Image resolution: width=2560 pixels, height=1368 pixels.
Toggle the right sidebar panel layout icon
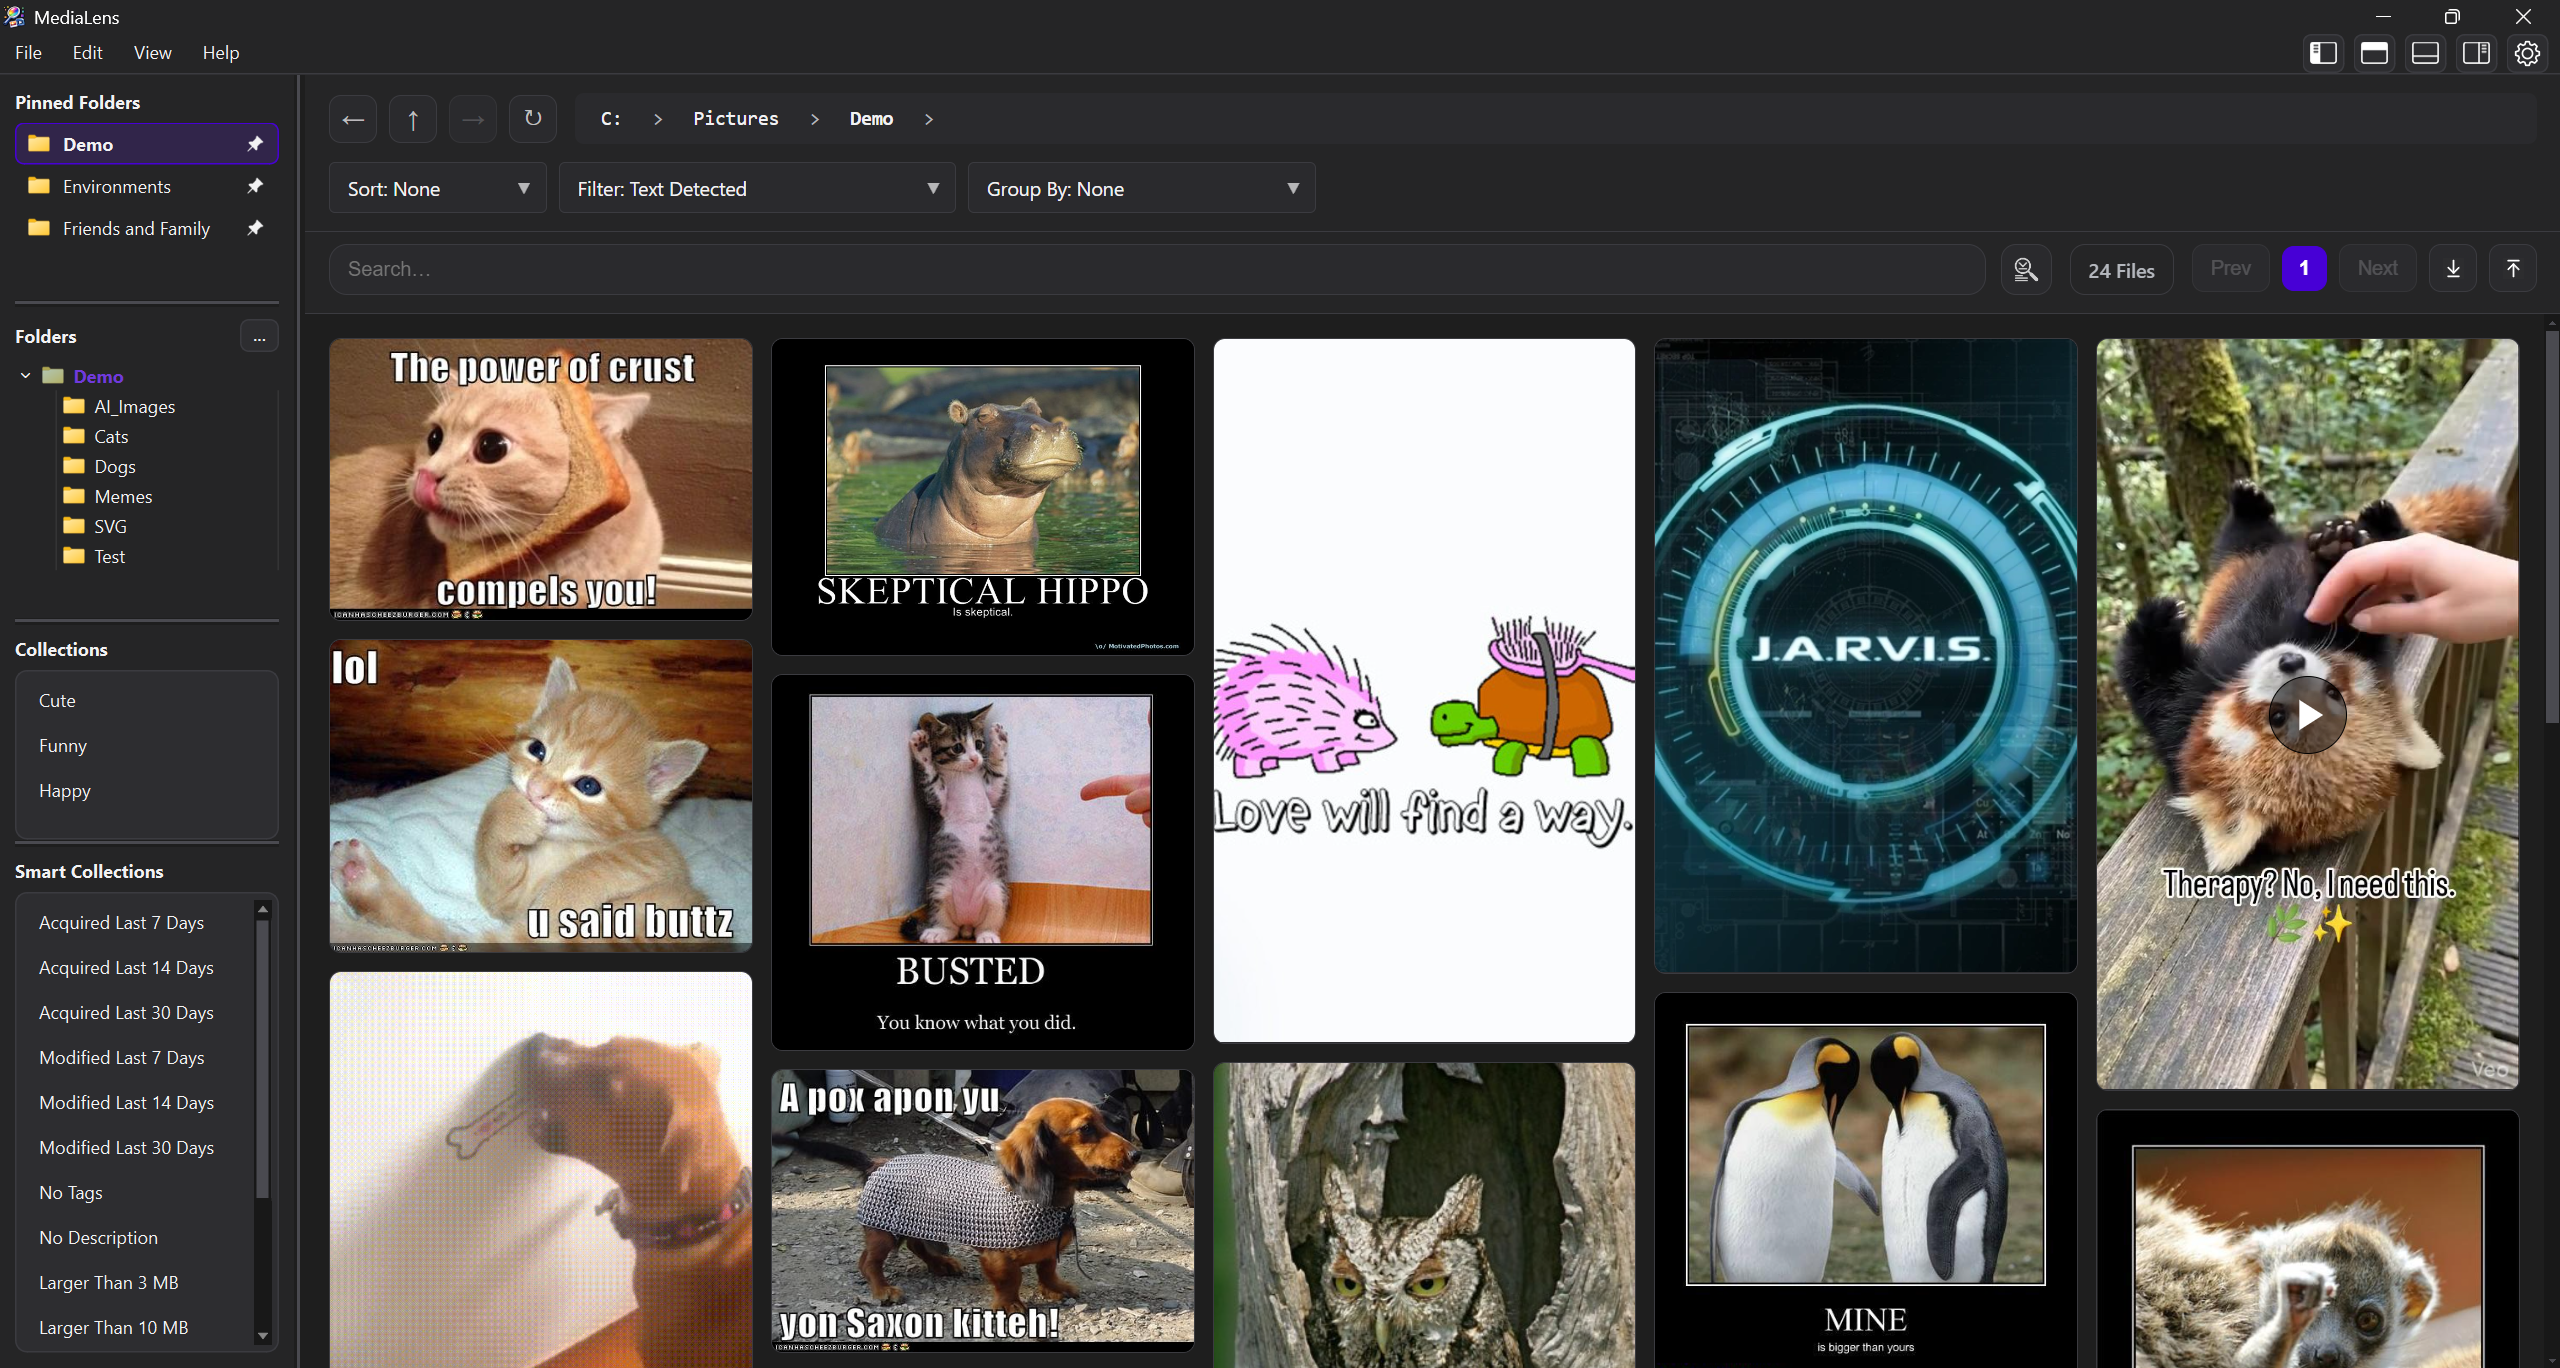pos(2476,53)
